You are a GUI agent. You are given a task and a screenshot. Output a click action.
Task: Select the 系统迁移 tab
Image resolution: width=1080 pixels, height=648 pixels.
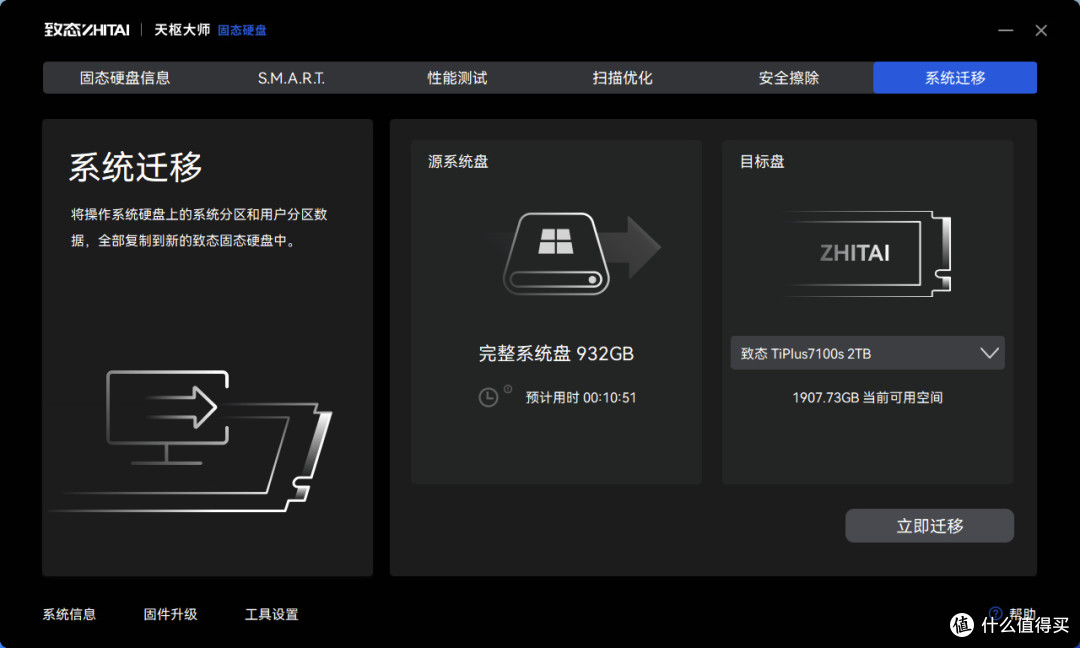[x=955, y=78]
